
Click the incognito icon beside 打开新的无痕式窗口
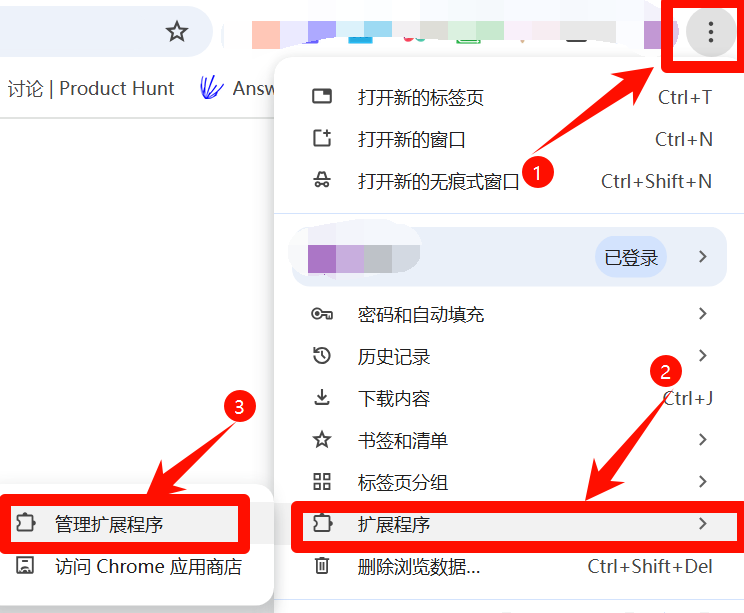(x=322, y=180)
